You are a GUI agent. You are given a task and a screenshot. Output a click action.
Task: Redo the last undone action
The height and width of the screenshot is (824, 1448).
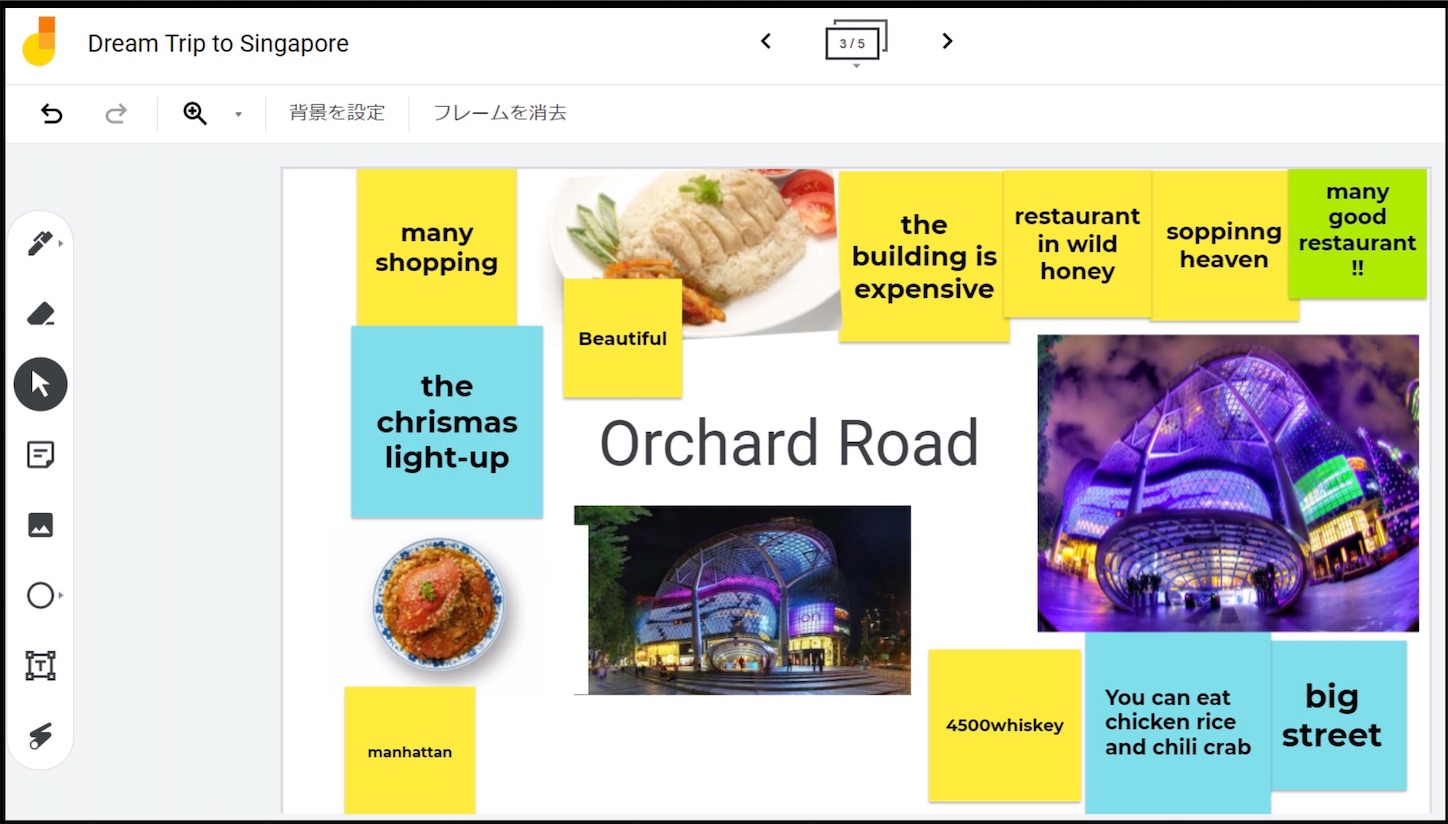click(116, 113)
